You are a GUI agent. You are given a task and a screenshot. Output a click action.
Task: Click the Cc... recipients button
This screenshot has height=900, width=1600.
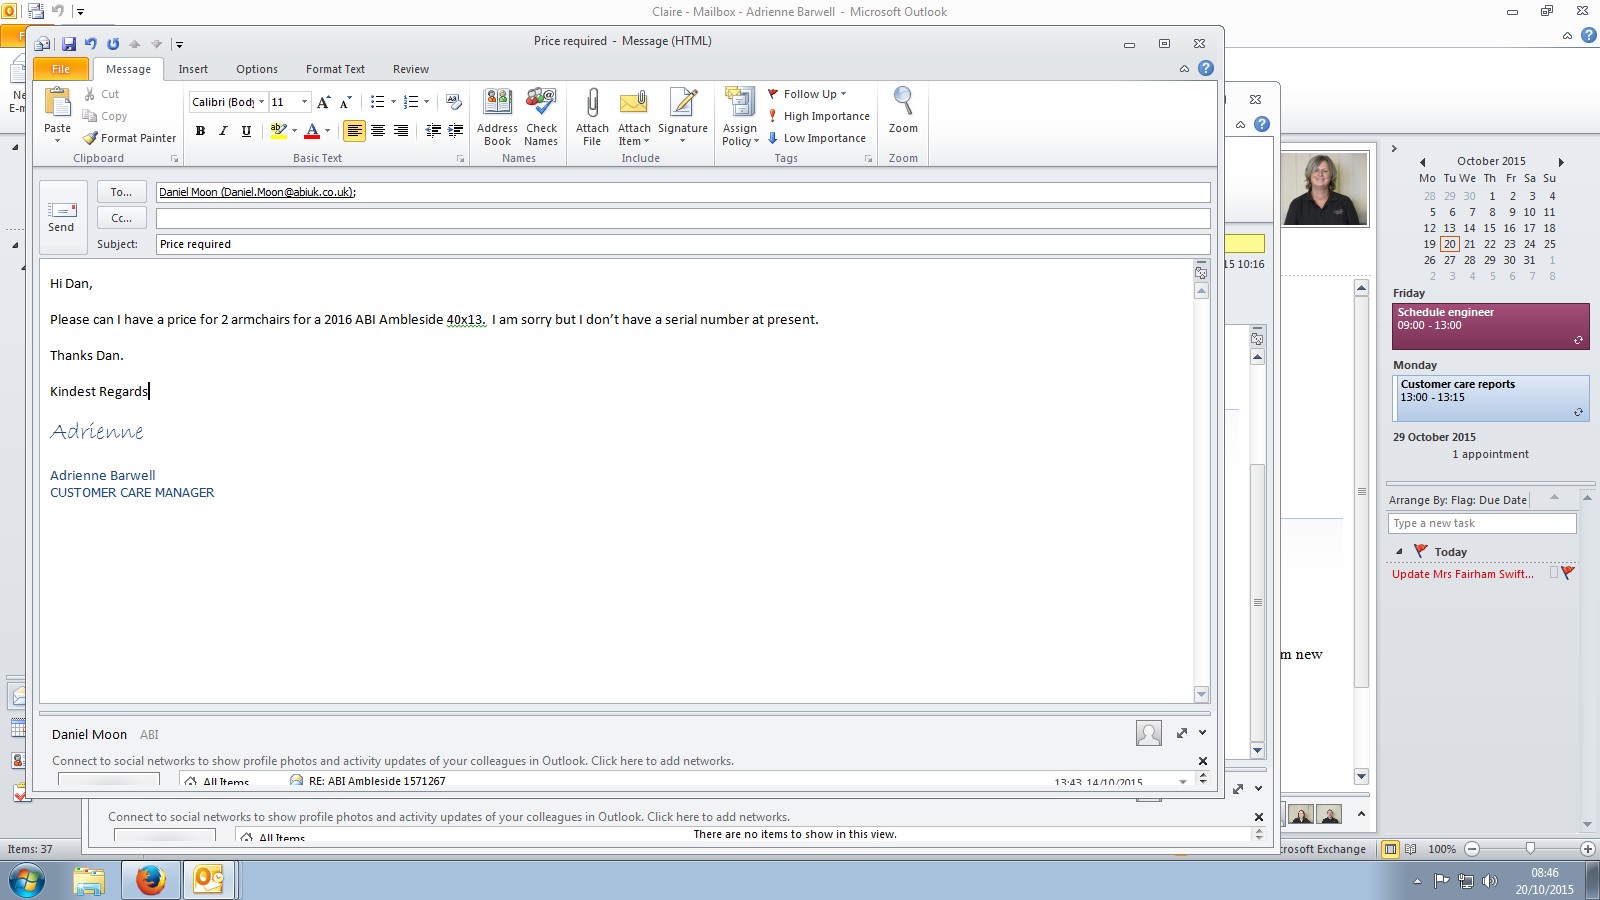click(122, 218)
